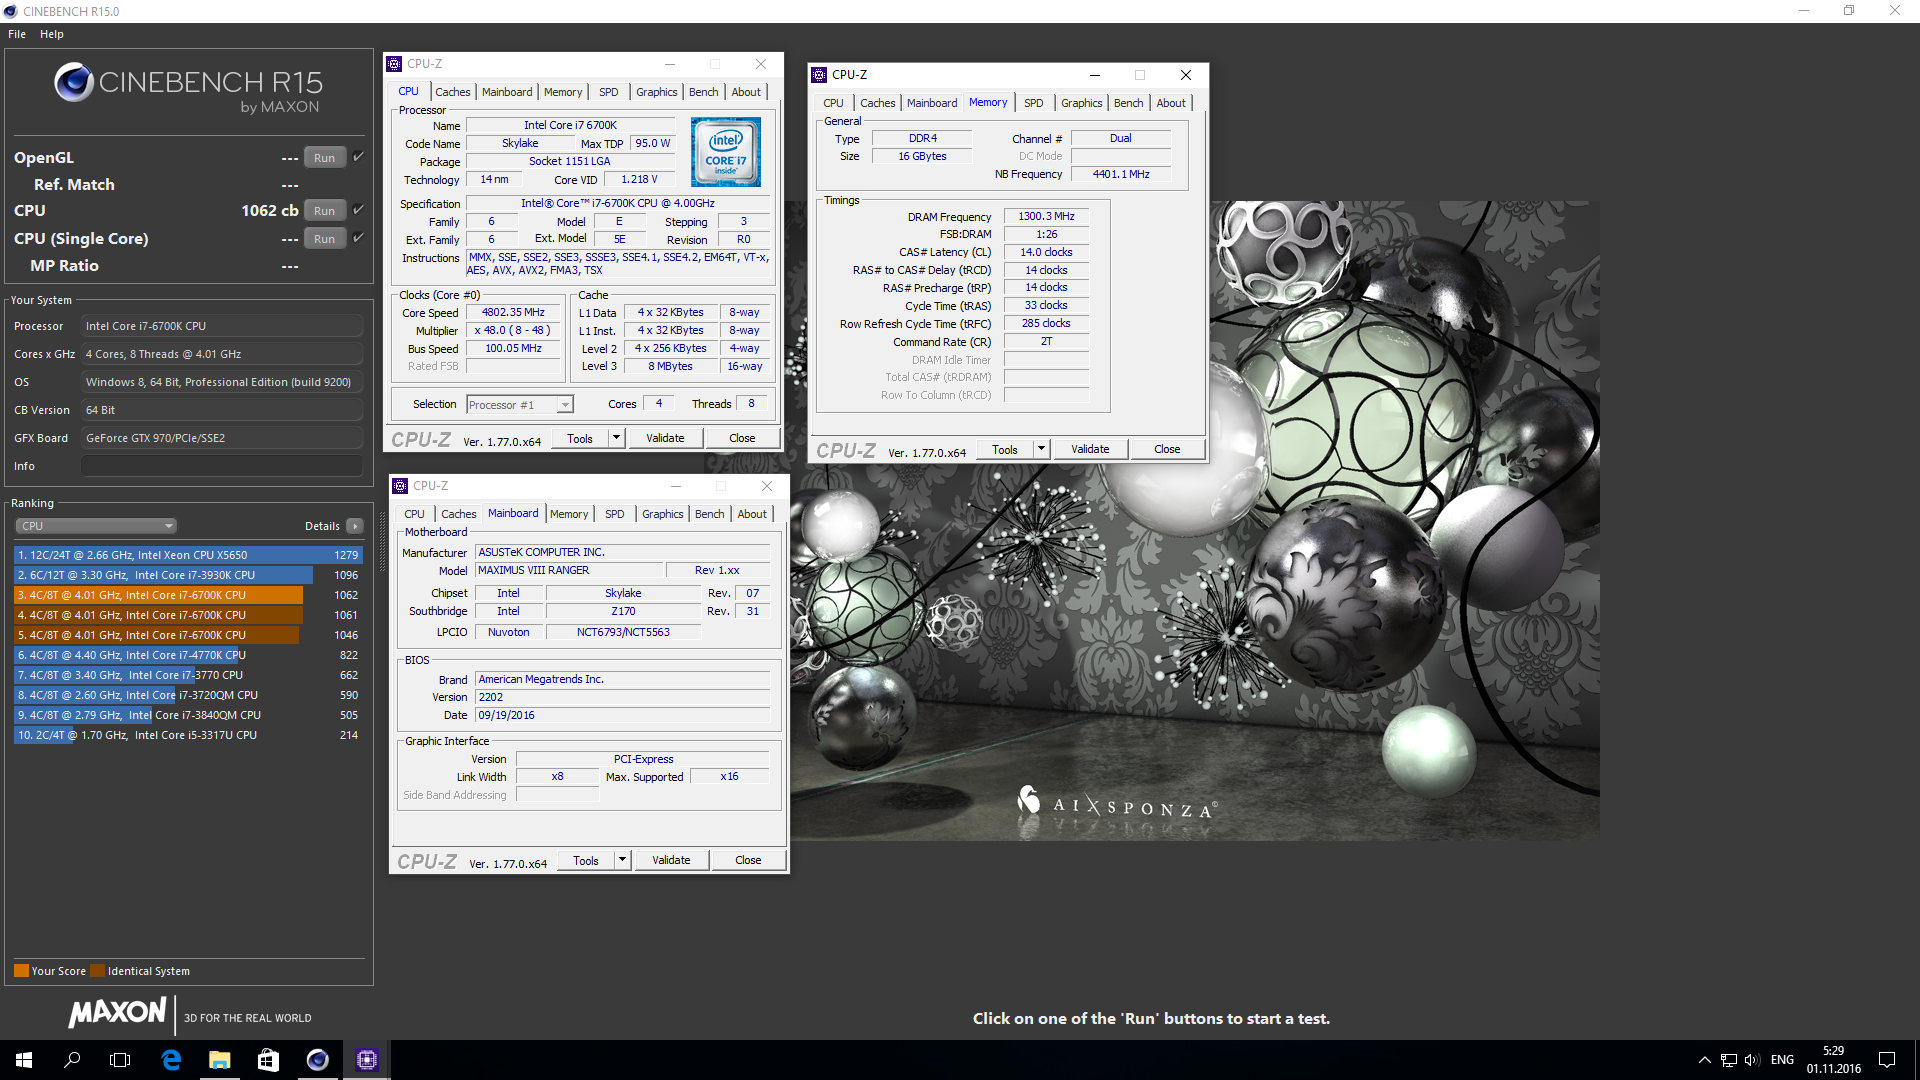Select ranking row Core i7-4770K CPU
Image resolution: width=1920 pixels, height=1080 pixels.
coord(188,655)
